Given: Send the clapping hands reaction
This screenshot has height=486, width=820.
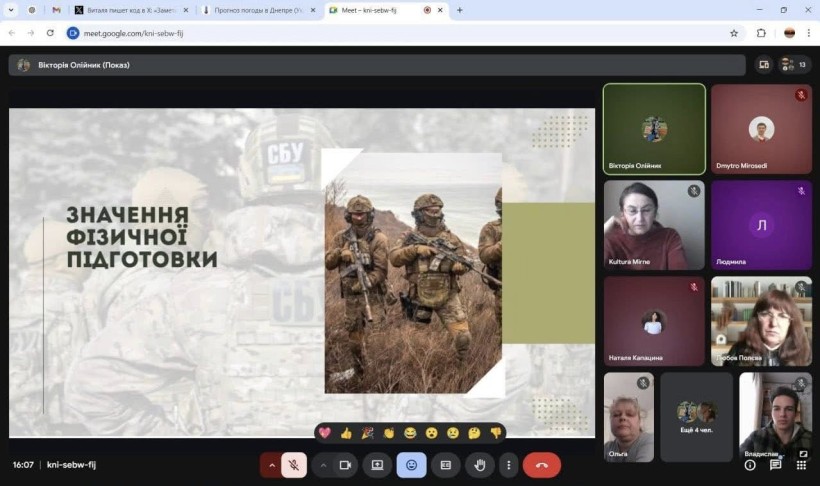Looking at the screenshot, I should click(x=389, y=433).
